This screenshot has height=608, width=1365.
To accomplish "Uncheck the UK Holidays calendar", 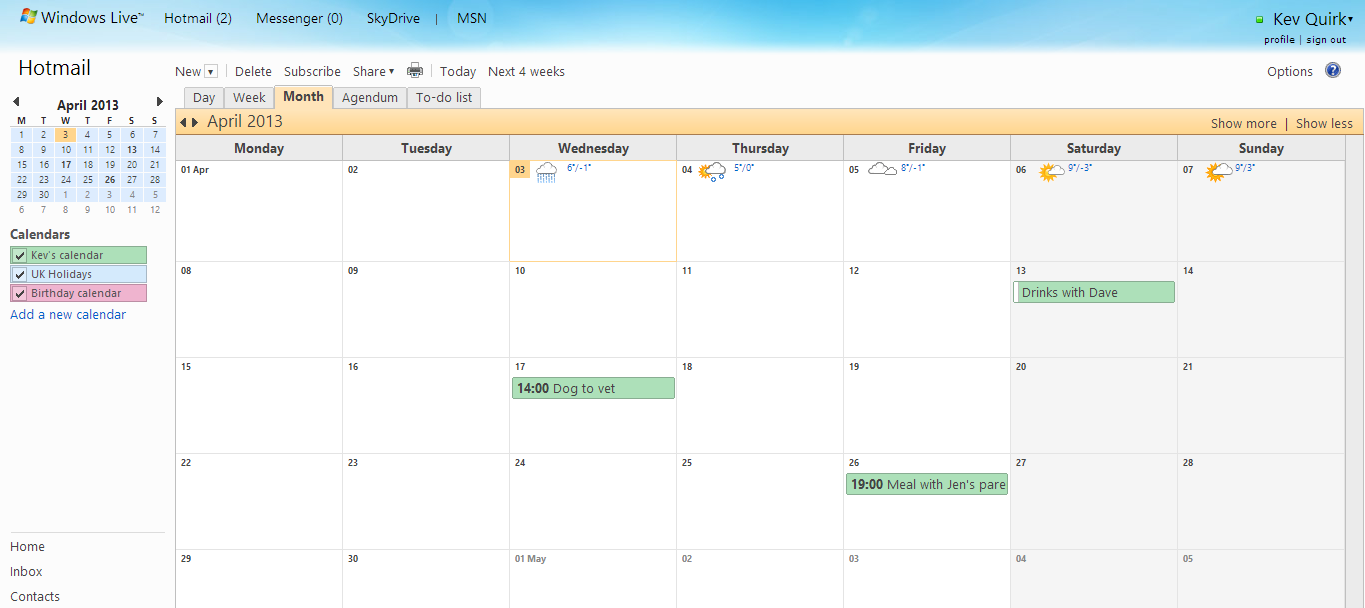I will [x=18, y=273].
